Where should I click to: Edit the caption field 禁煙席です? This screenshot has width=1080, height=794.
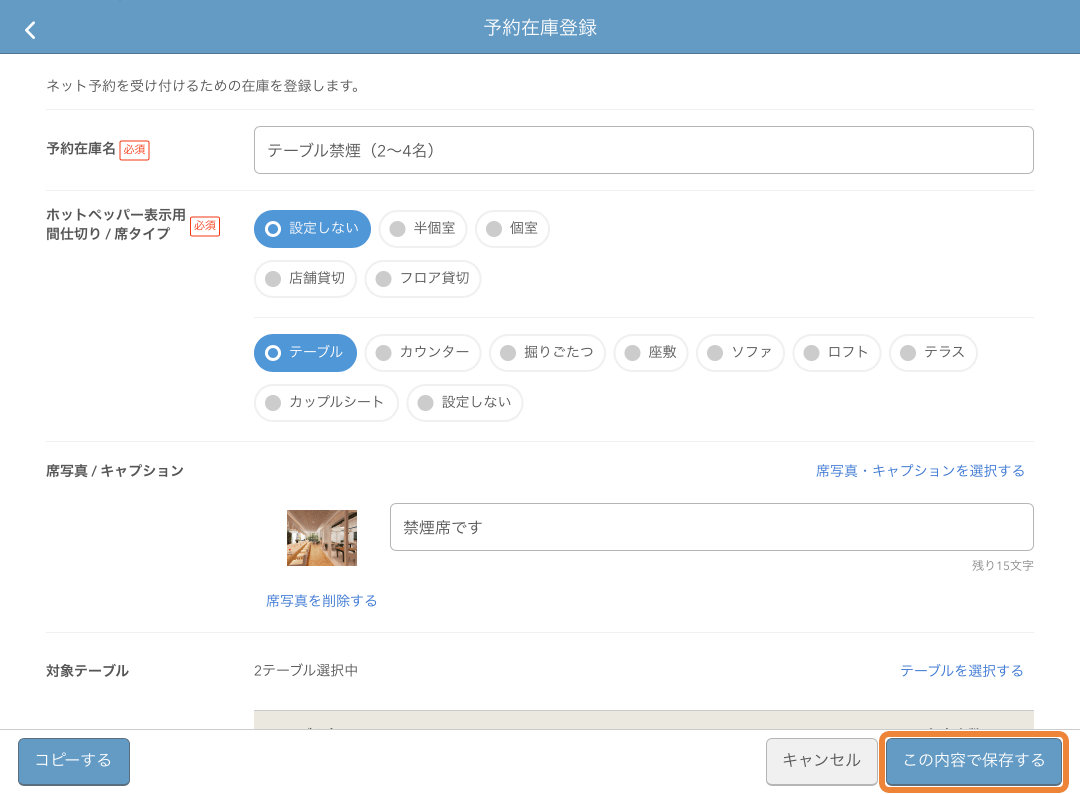712,527
